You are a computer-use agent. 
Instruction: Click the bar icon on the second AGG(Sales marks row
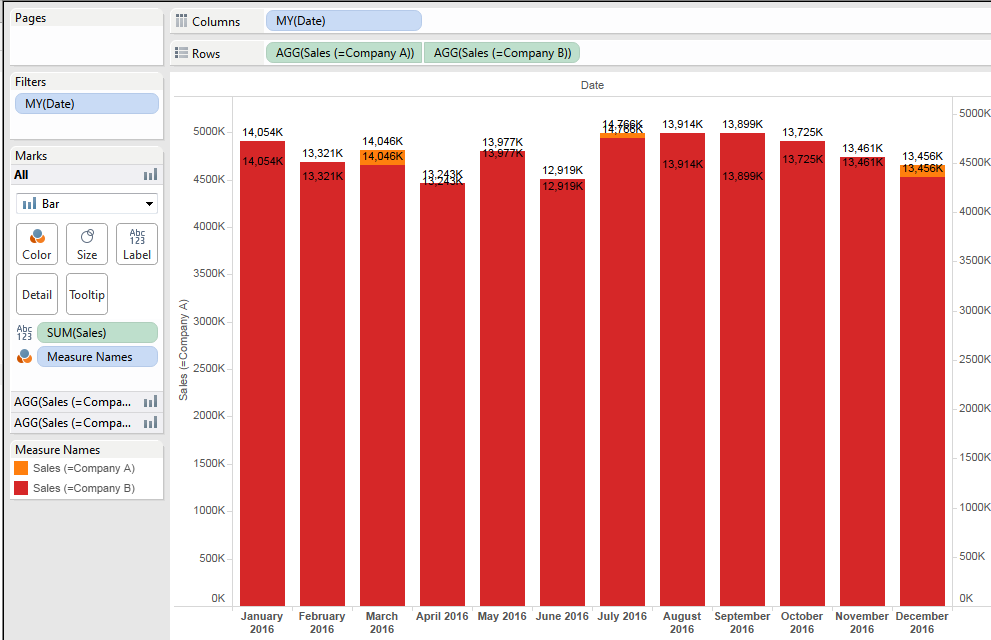pyautogui.click(x=150, y=423)
